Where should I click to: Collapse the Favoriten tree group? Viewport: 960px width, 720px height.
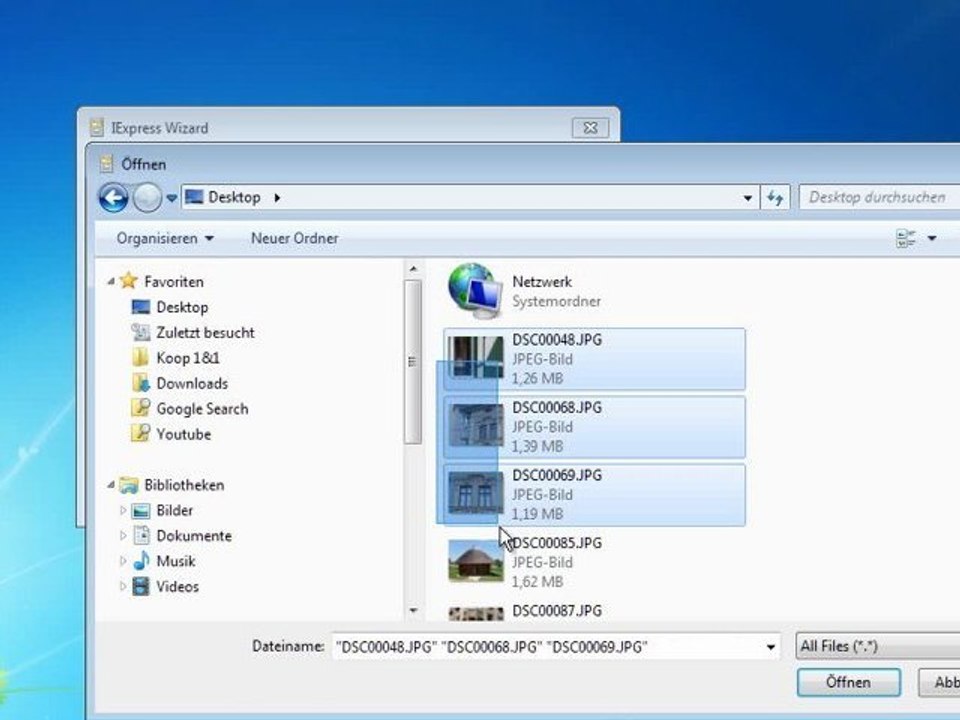(x=111, y=282)
